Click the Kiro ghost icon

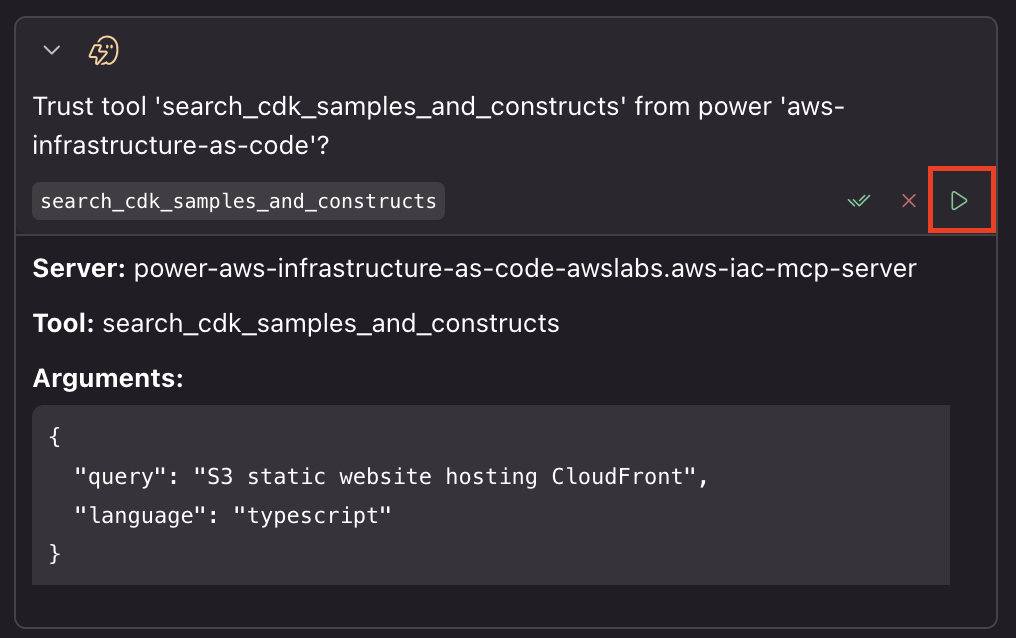[x=103, y=50]
